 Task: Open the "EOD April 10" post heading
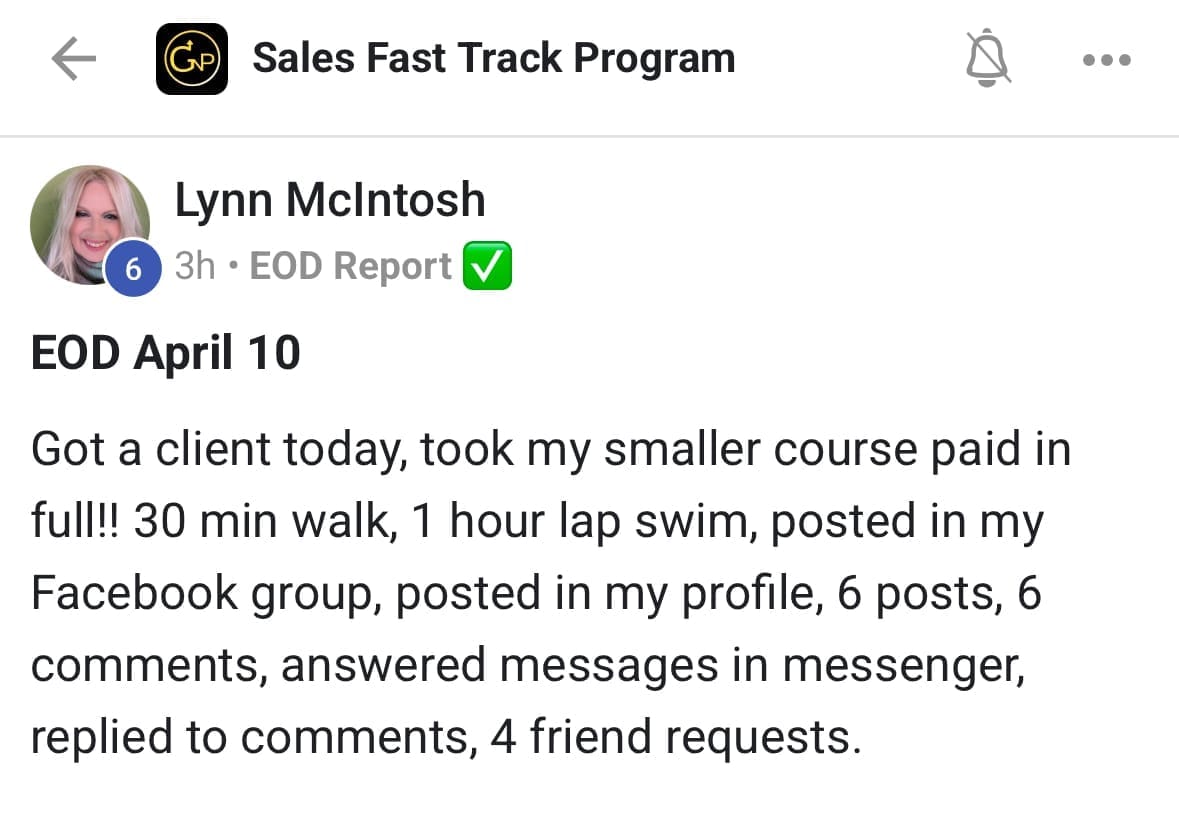tap(166, 353)
